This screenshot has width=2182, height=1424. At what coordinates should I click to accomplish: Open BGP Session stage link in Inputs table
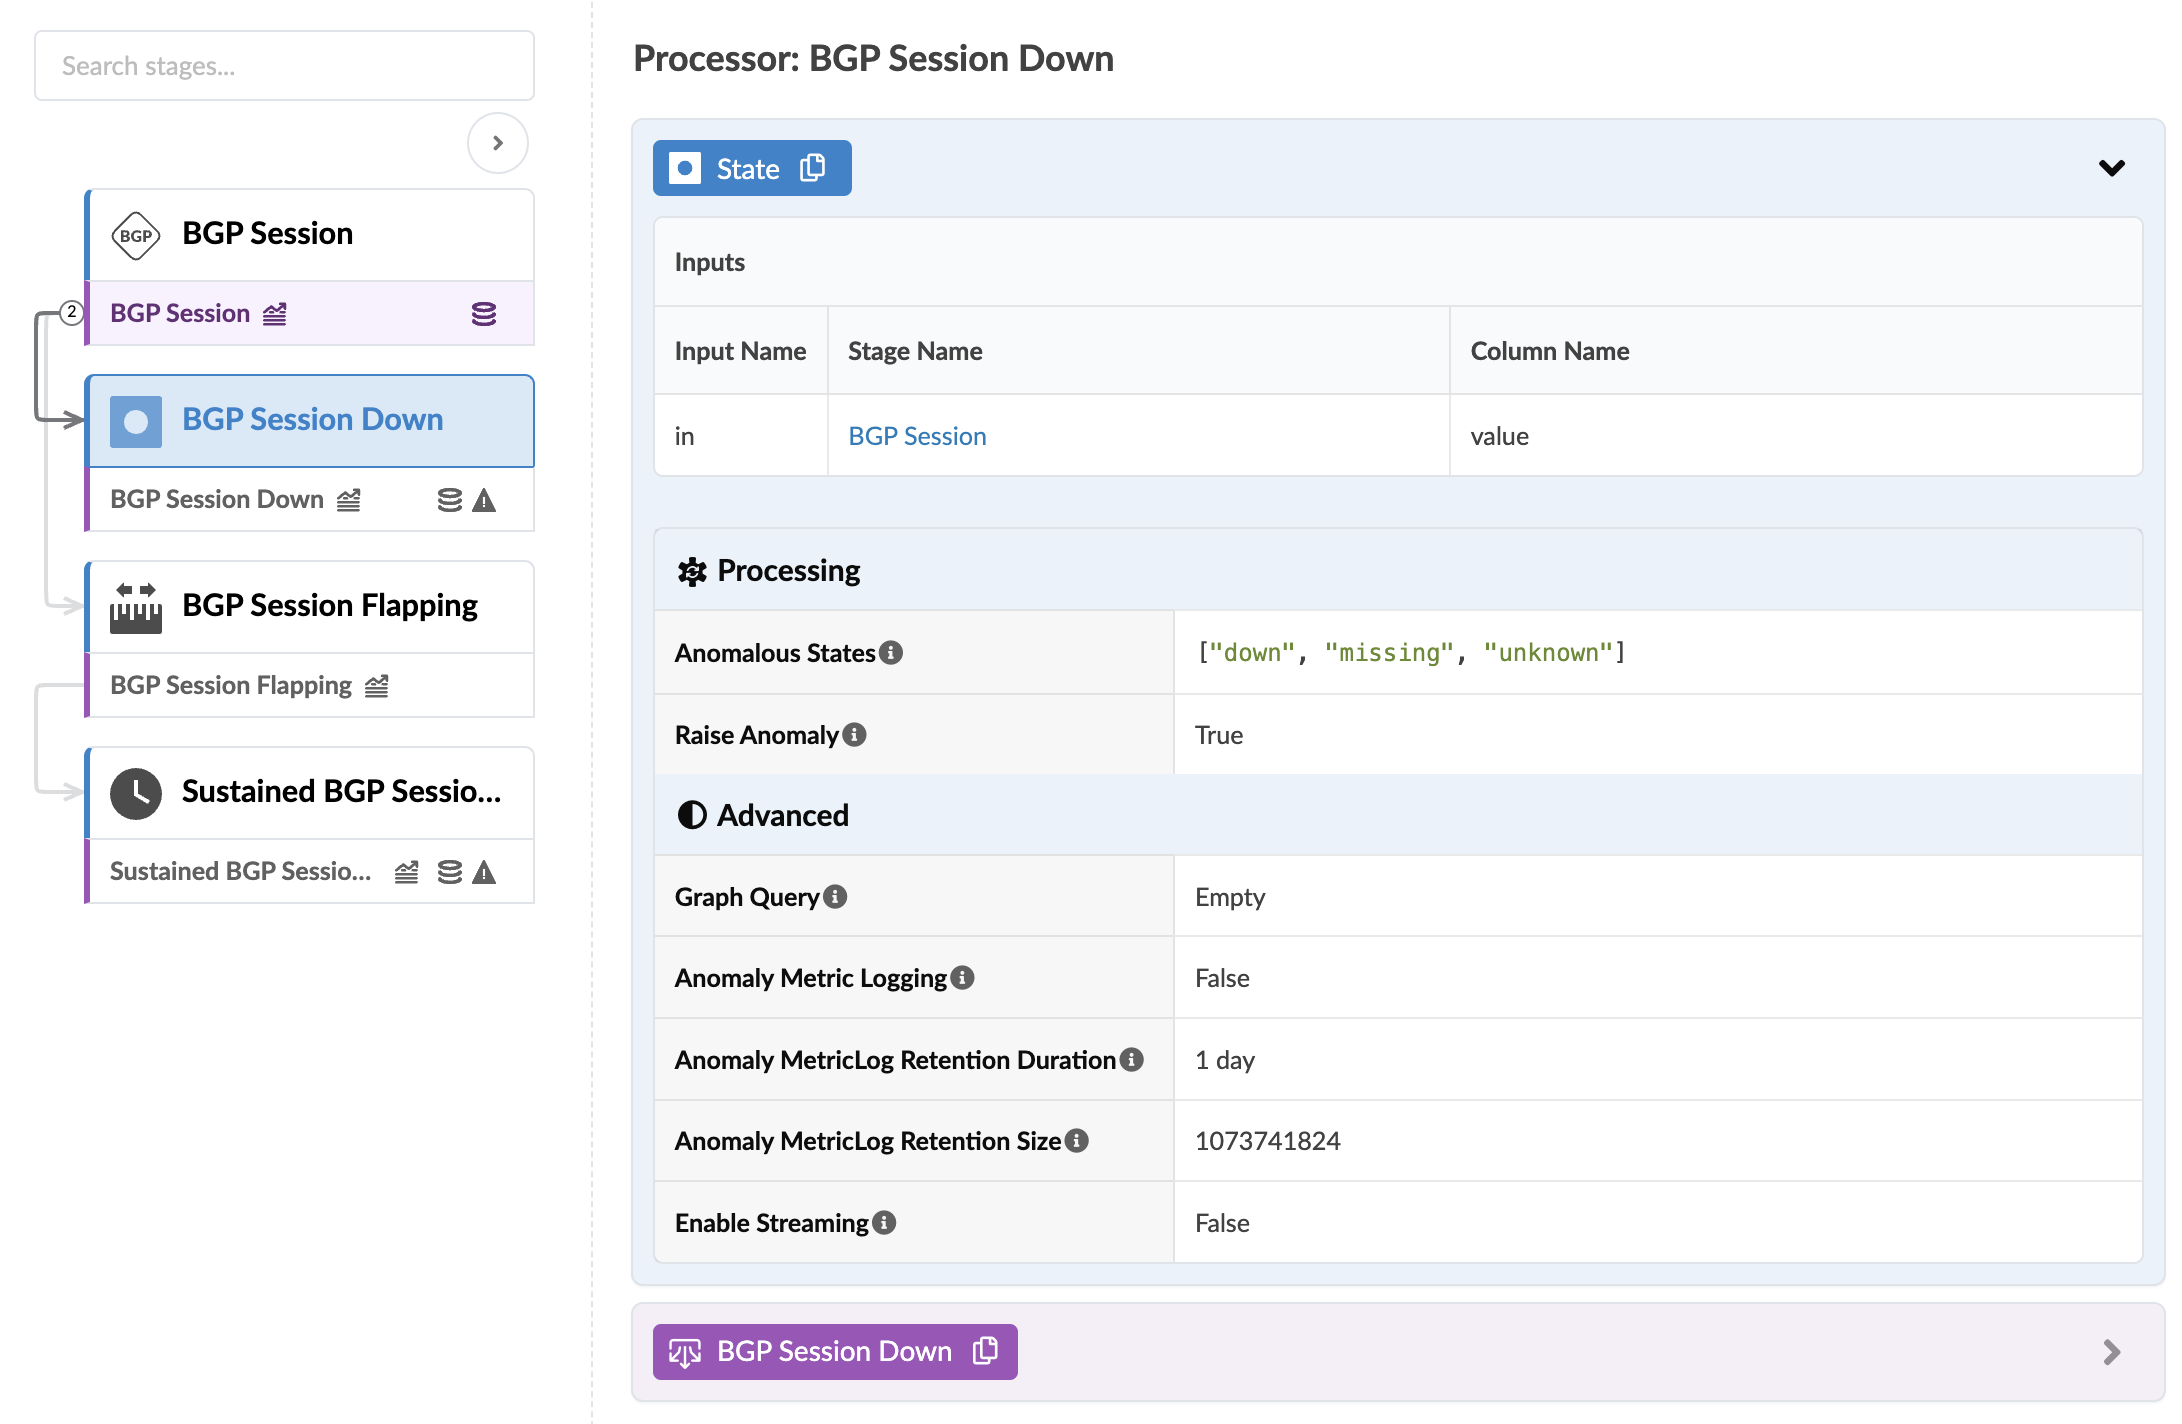tap(917, 436)
